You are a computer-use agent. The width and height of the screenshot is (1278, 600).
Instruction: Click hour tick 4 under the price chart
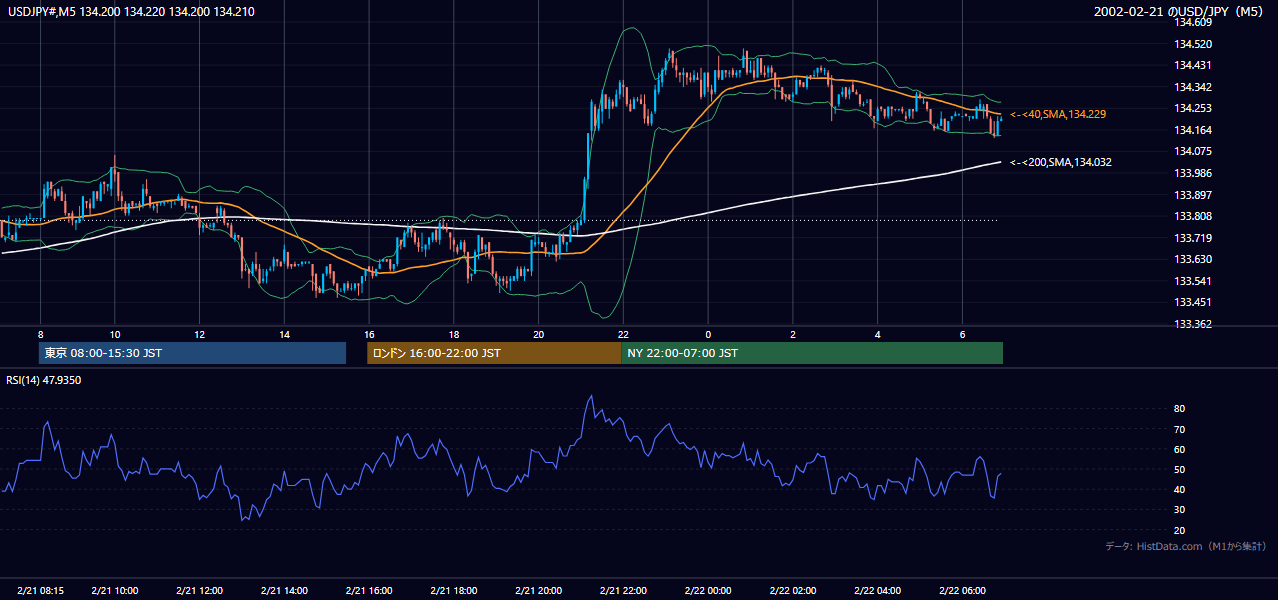point(878,334)
